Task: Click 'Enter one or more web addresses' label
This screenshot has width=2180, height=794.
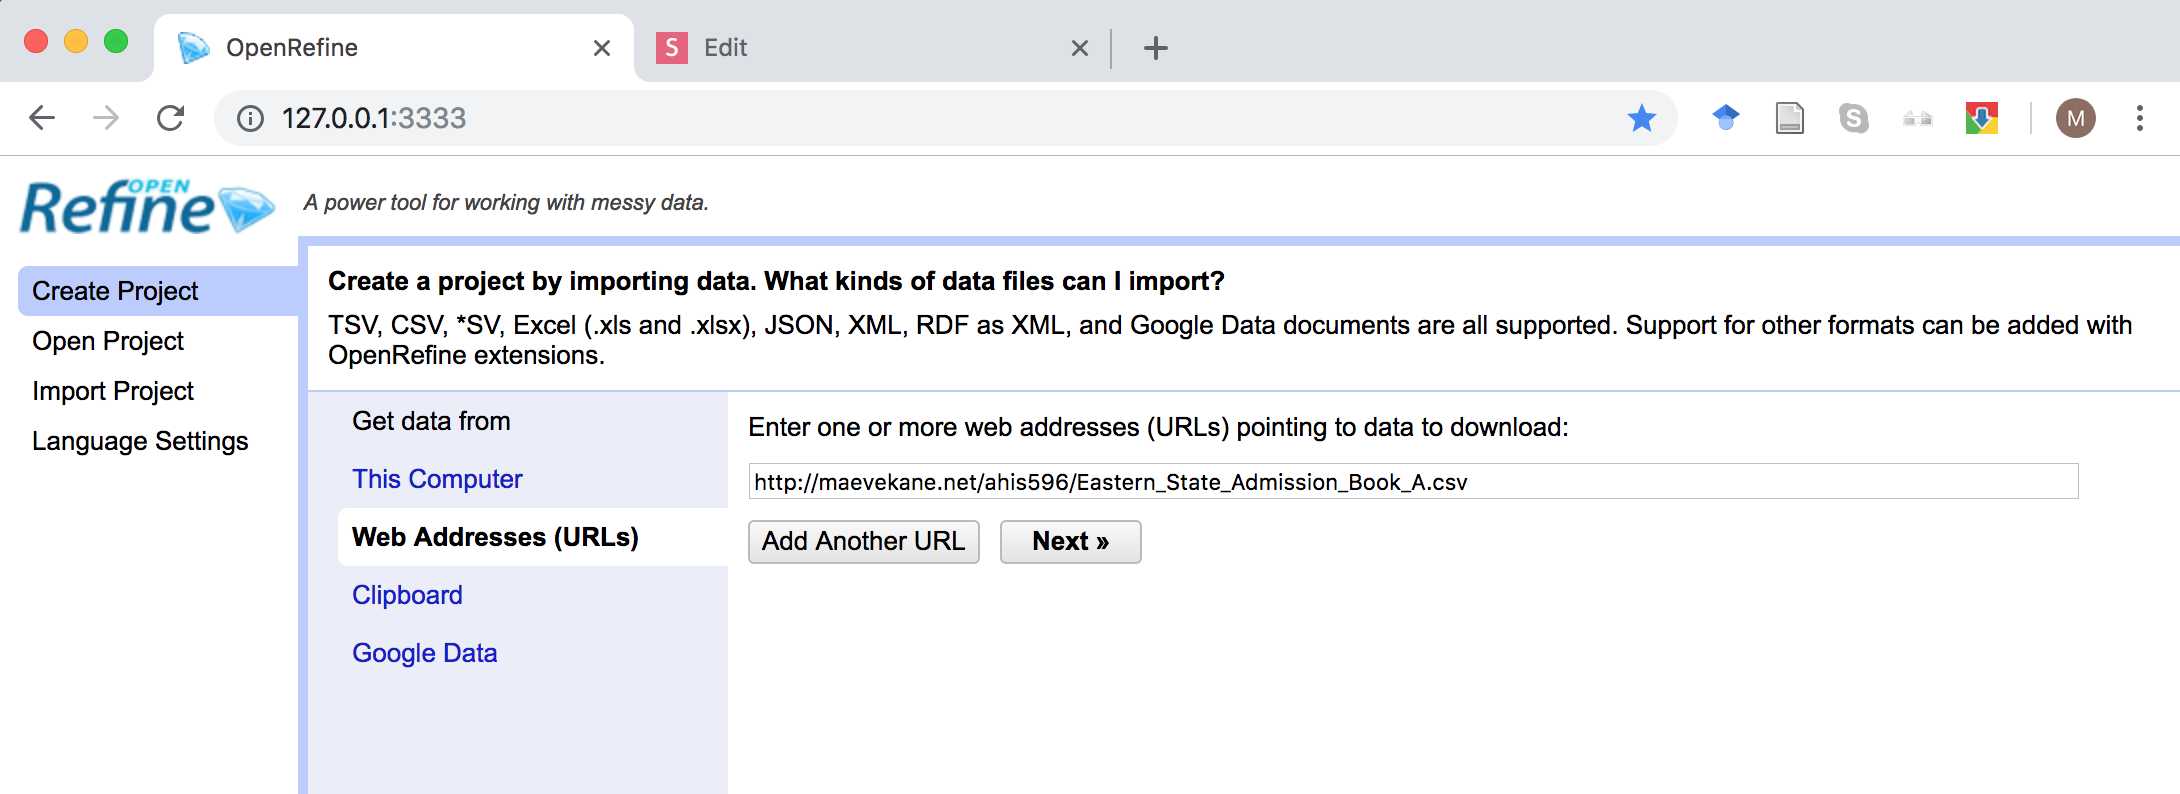Action: click(1158, 427)
